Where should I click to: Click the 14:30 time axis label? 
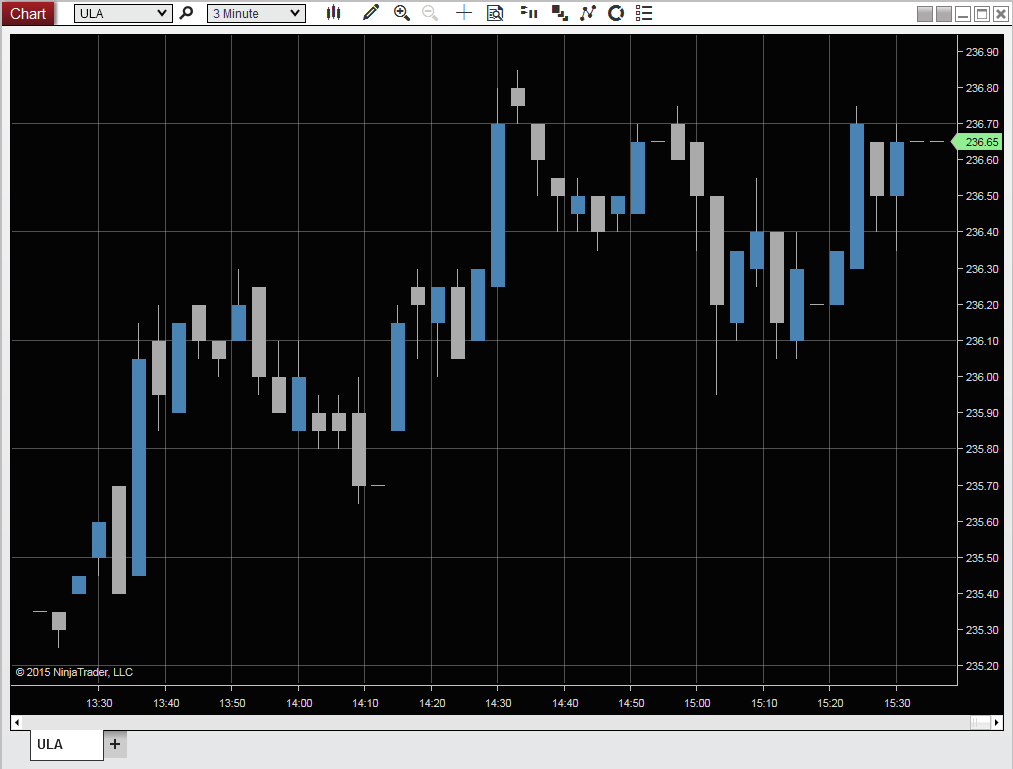498,703
